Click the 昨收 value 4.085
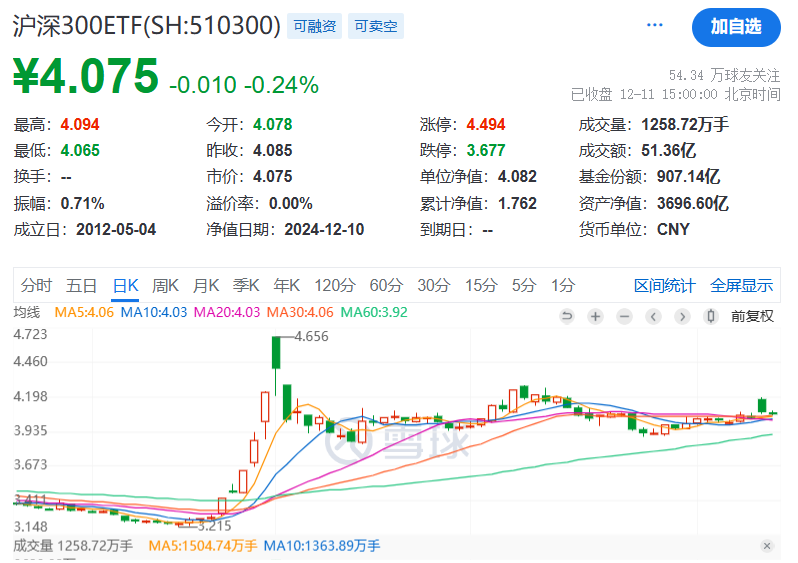The height and width of the screenshot is (563, 798). coord(273,151)
